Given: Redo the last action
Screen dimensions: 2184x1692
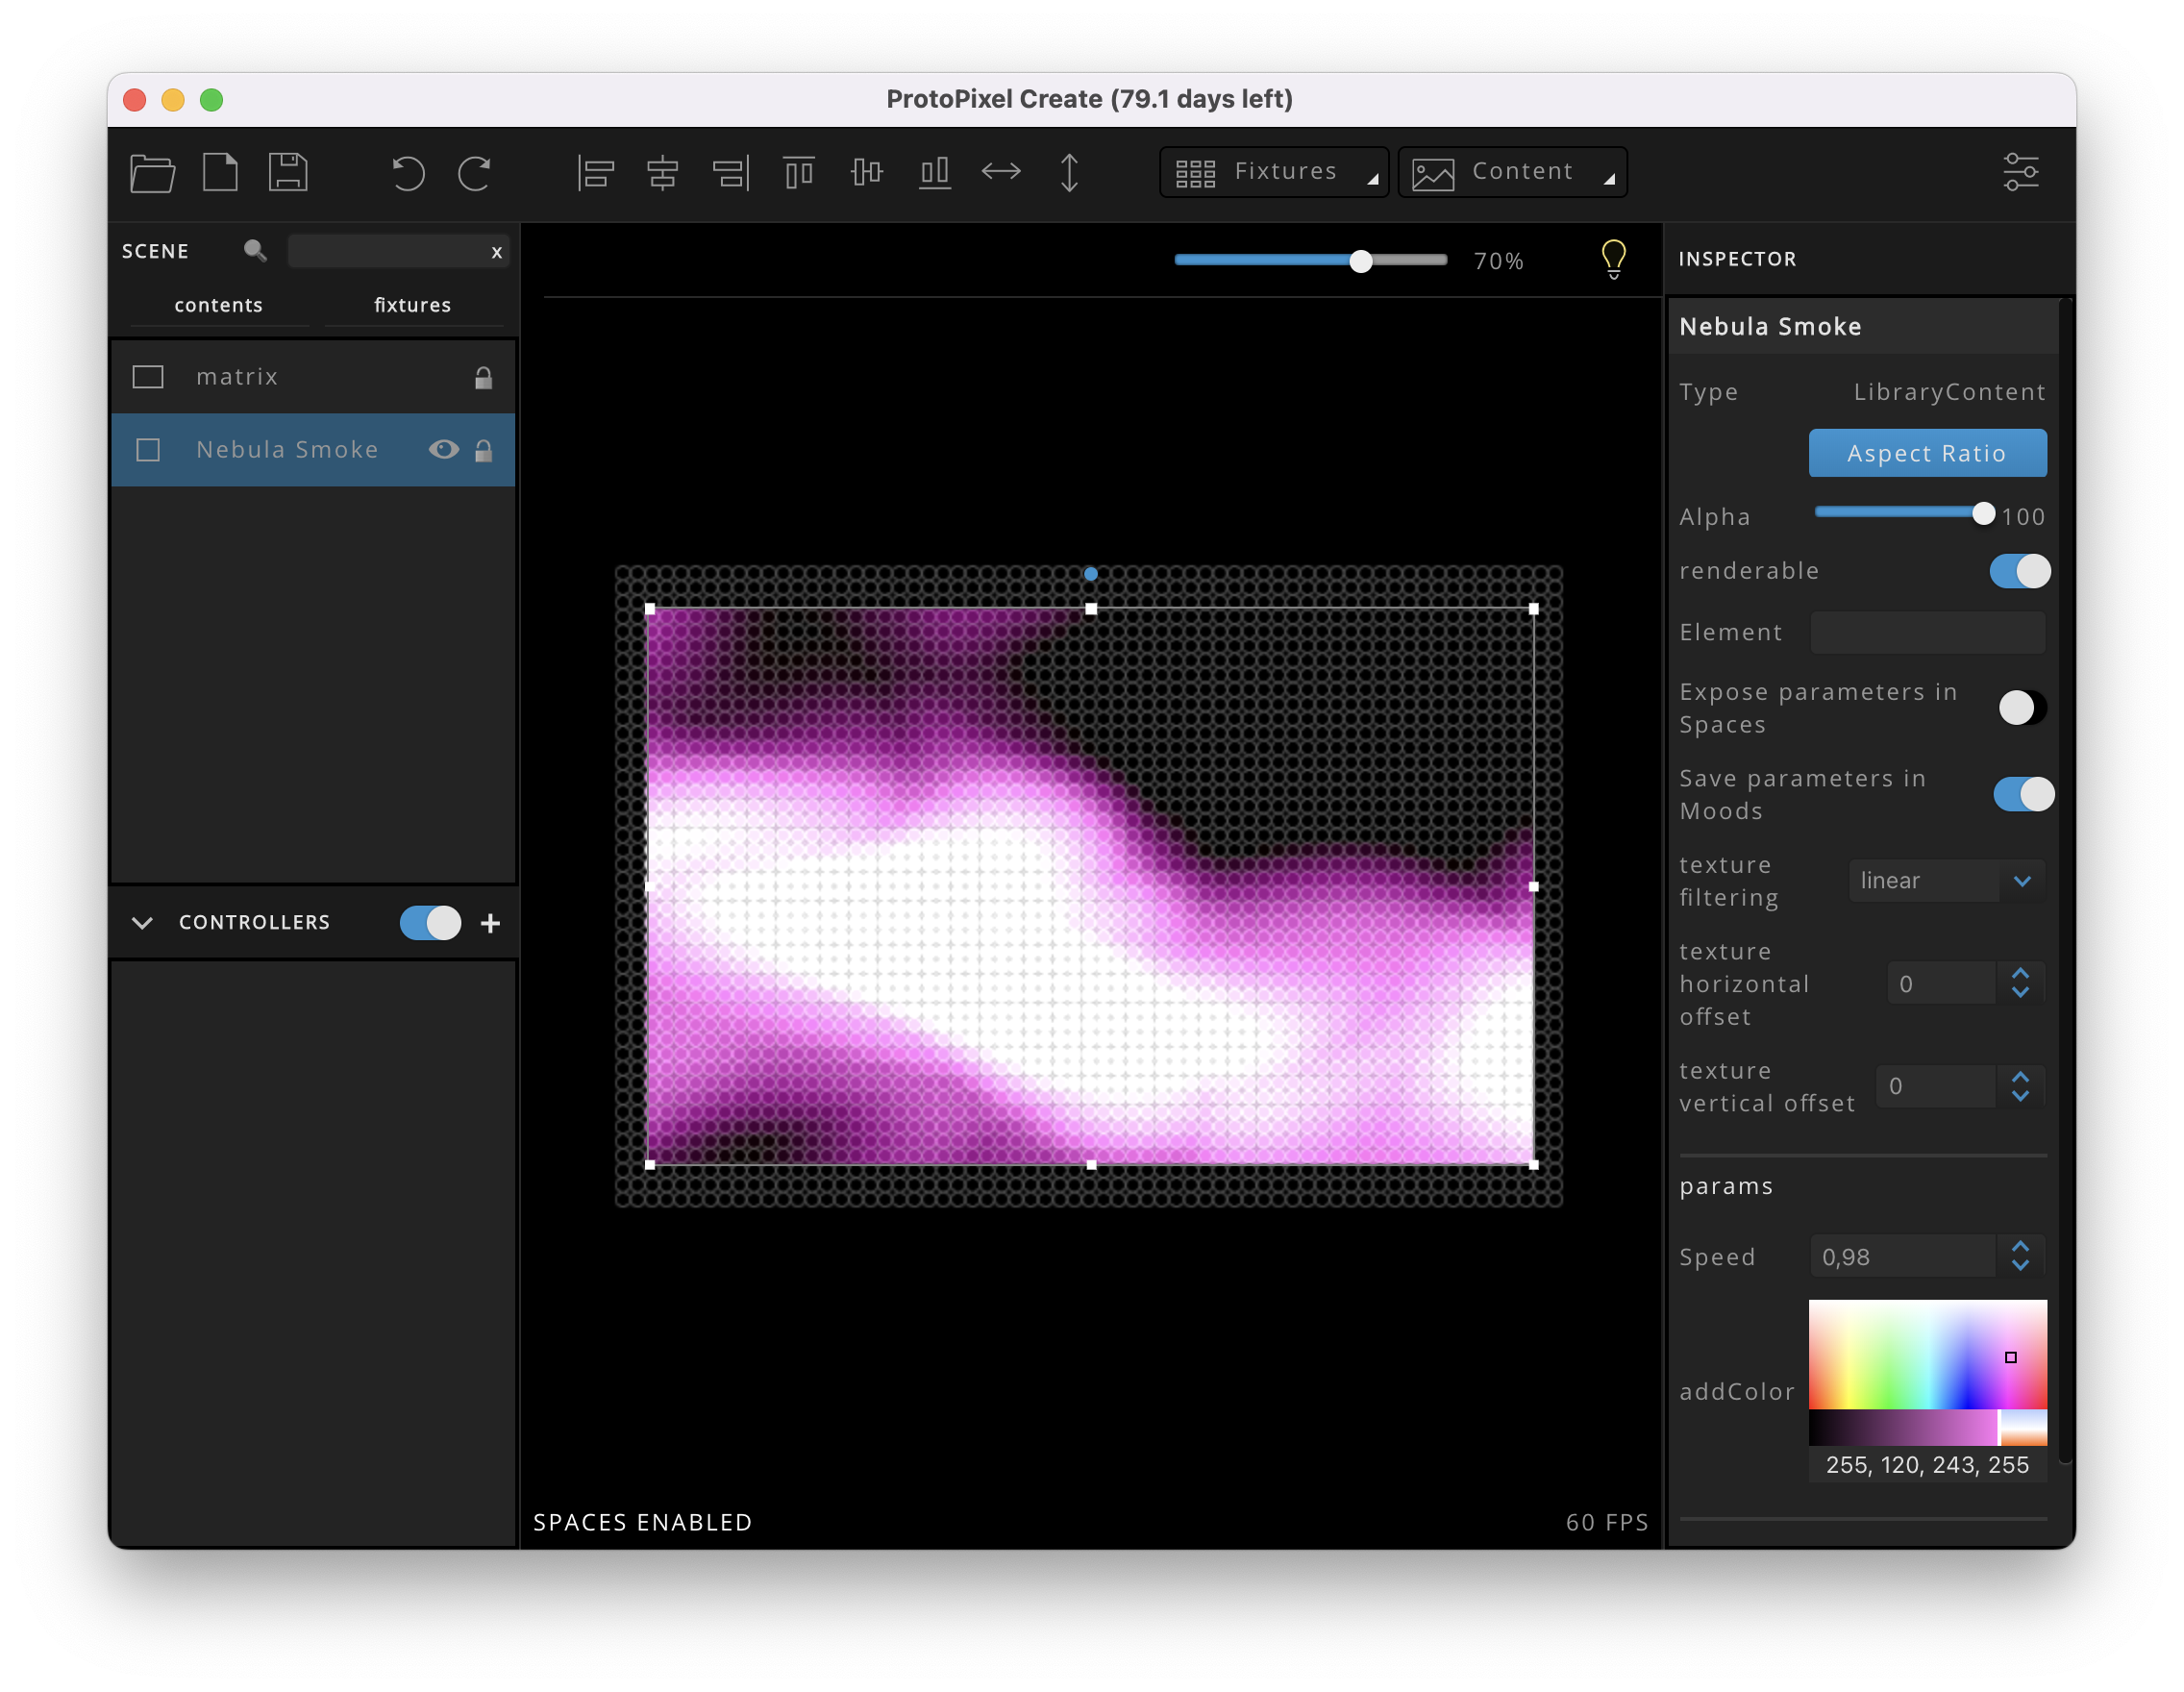Looking at the screenshot, I should 474,173.
